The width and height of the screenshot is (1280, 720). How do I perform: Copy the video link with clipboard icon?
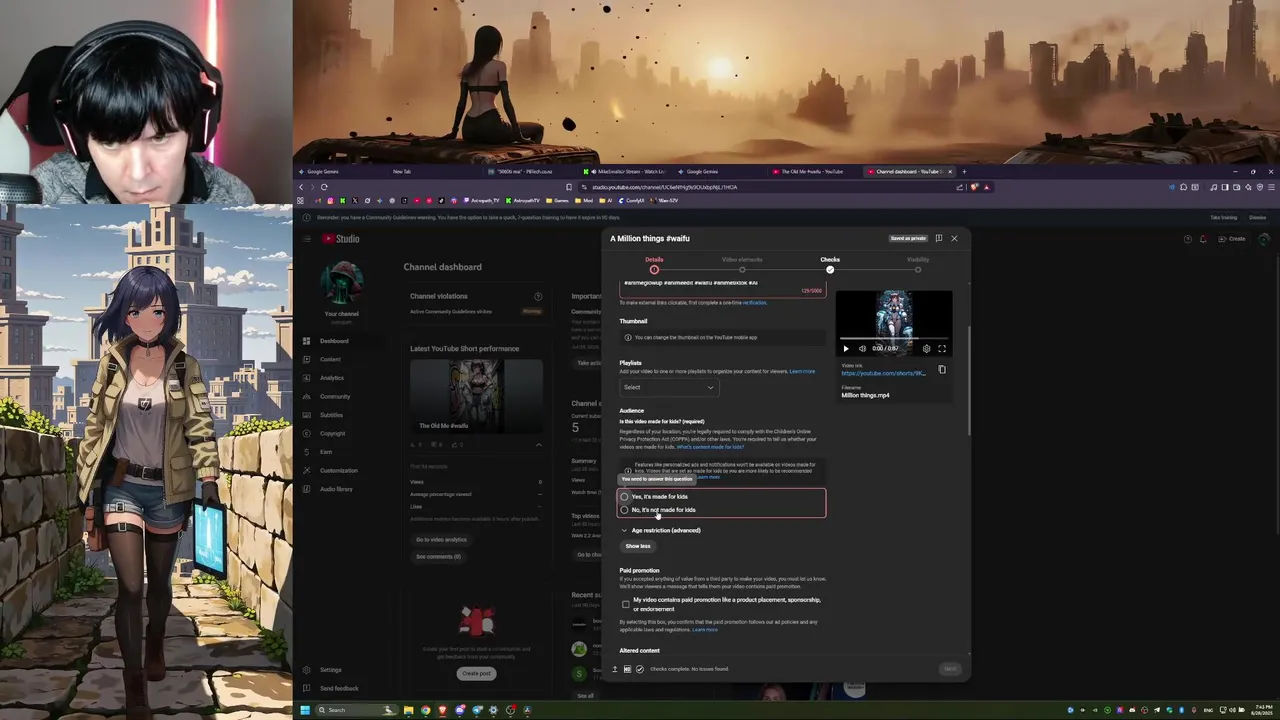[x=942, y=370]
